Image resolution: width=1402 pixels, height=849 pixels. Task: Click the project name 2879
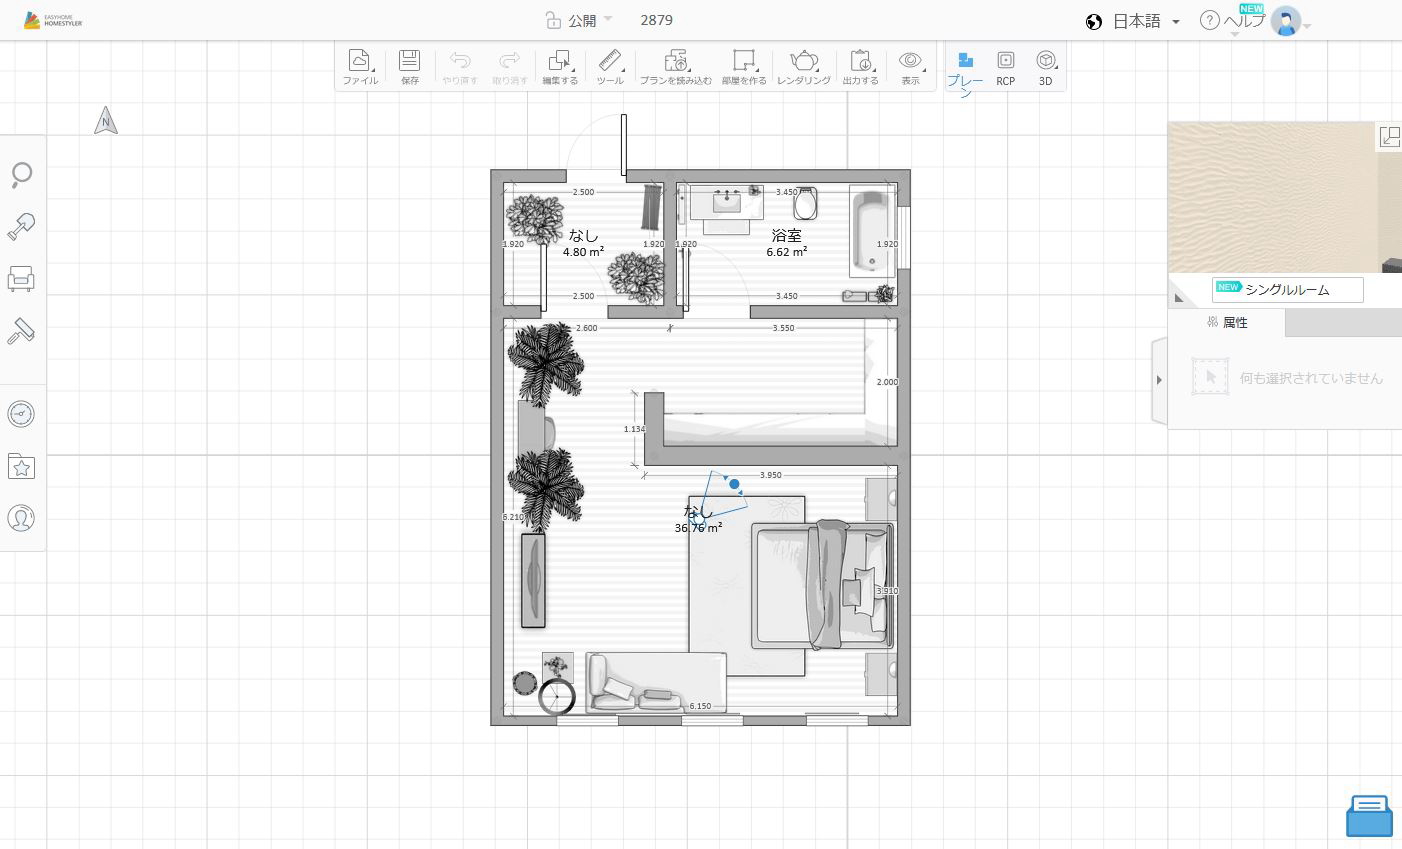(656, 20)
